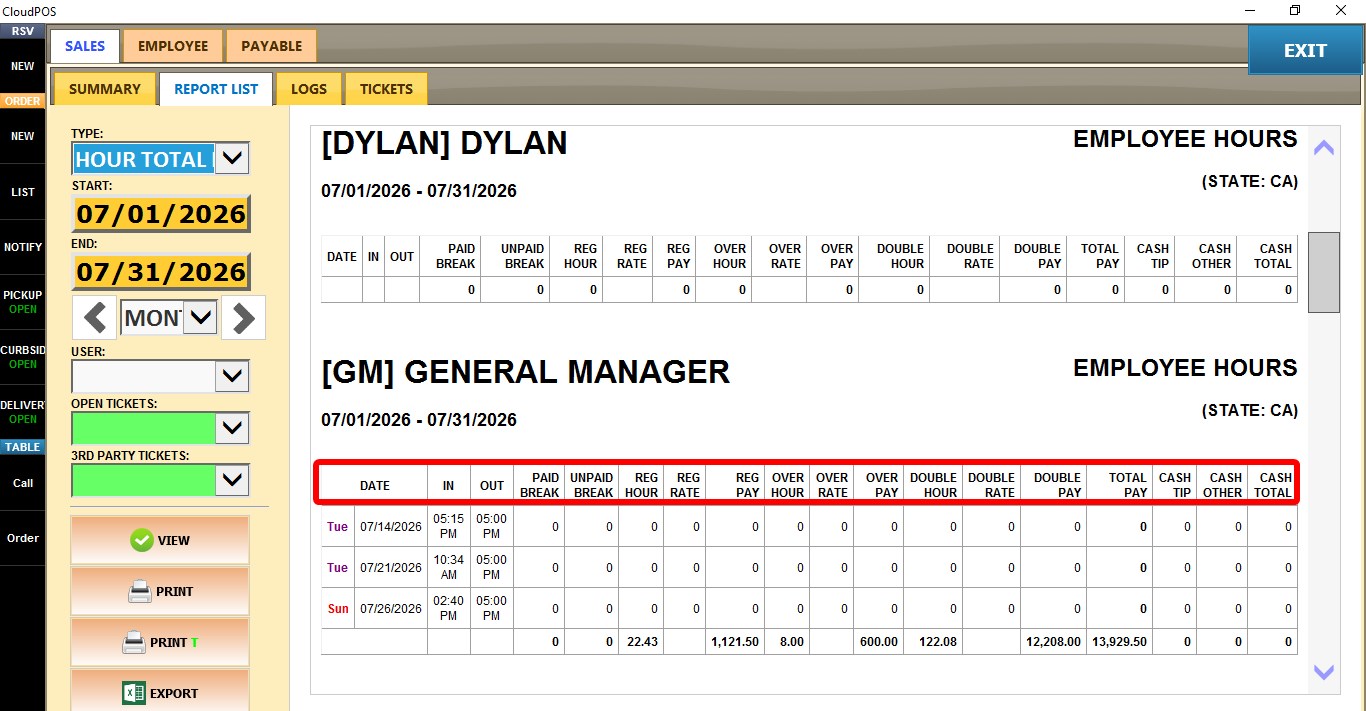Screen dimensions: 1366x711
Task: Go to previous period with left arrow
Action: pyautogui.click(x=95, y=318)
